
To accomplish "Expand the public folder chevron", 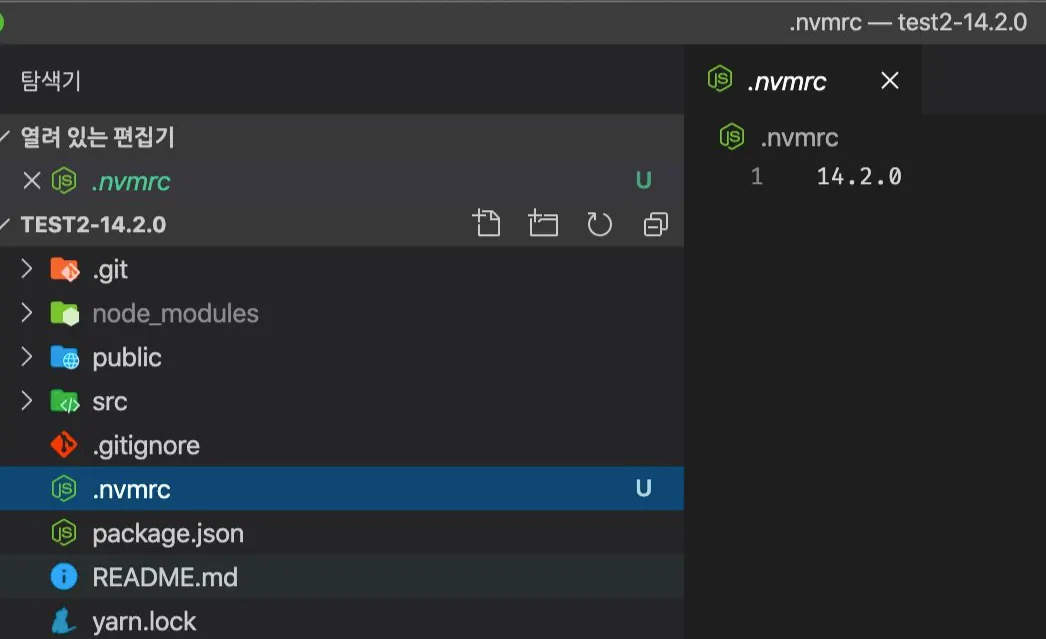I will click(27, 357).
